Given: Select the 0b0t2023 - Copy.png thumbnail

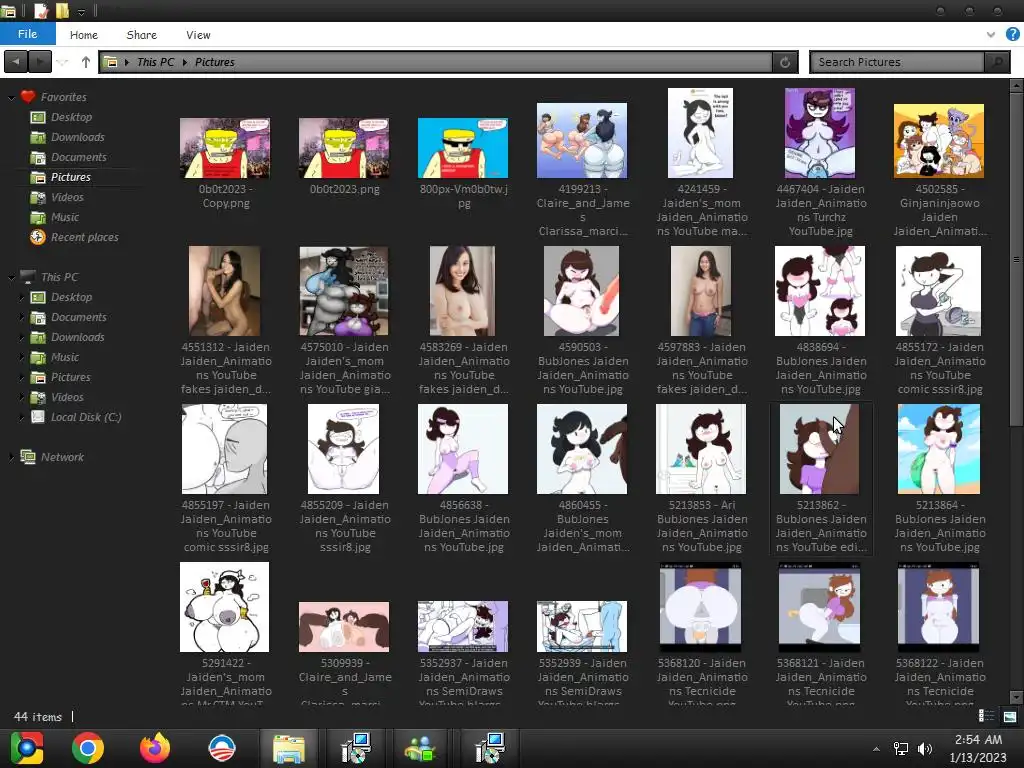Looking at the screenshot, I should pos(225,148).
